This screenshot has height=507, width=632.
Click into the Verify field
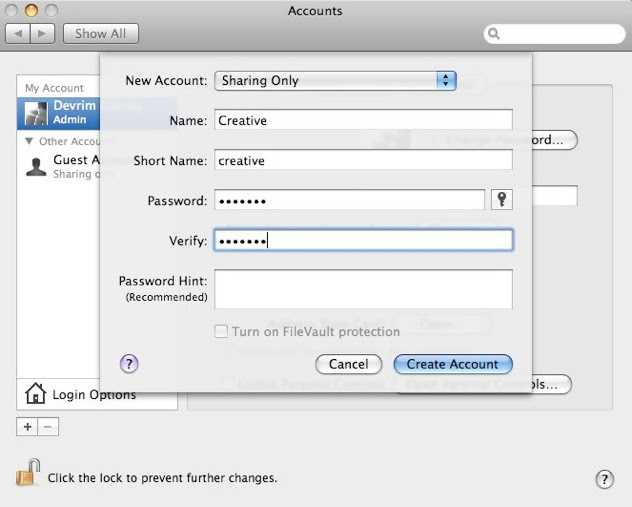click(363, 240)
